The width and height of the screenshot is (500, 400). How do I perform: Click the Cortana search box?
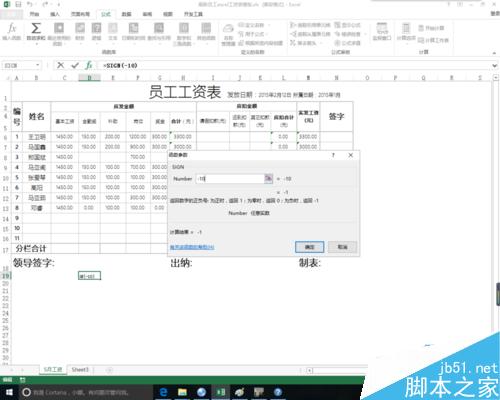[x=85, y=393]
